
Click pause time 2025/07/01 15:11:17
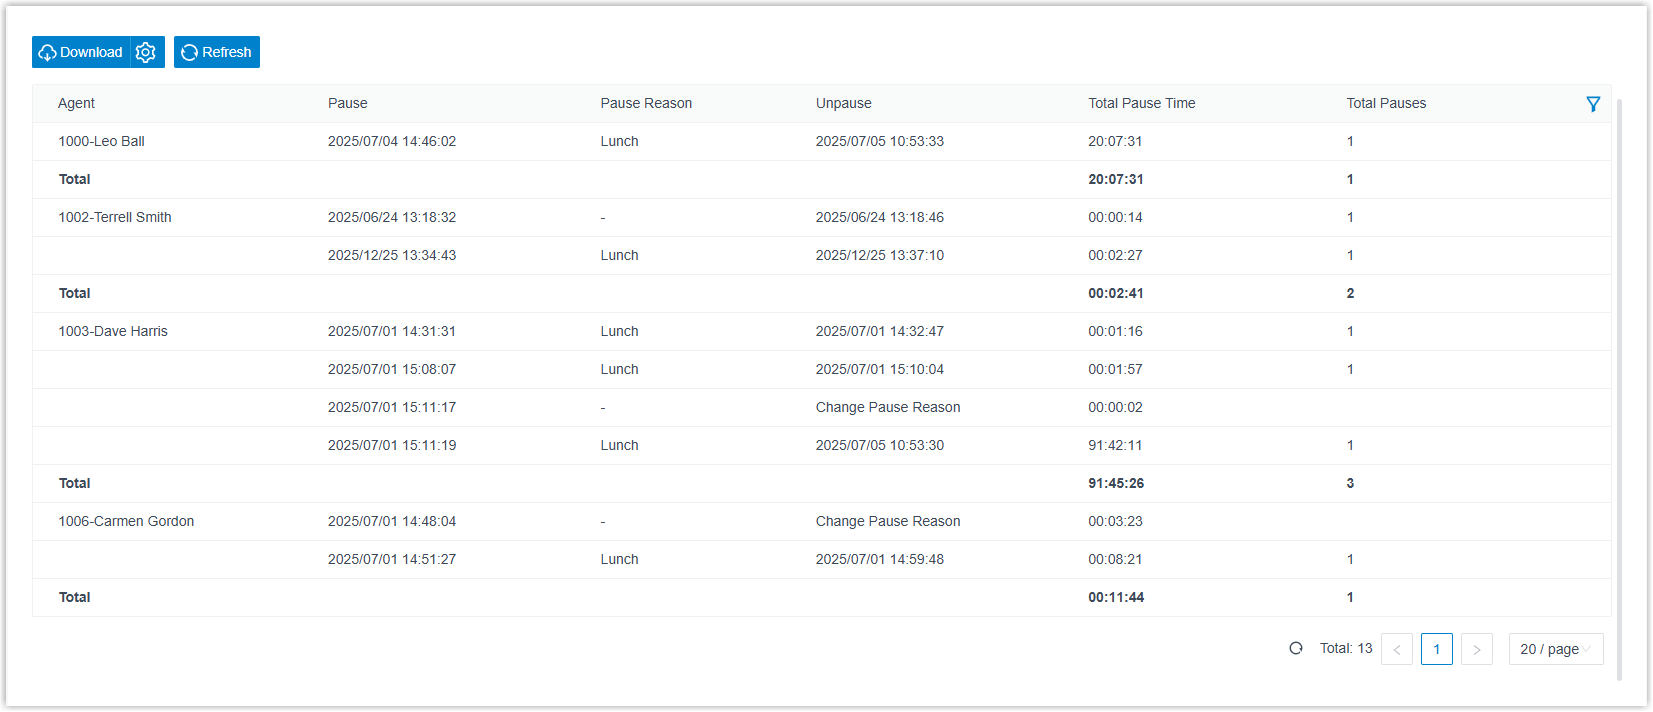click(x=392, y=407)
